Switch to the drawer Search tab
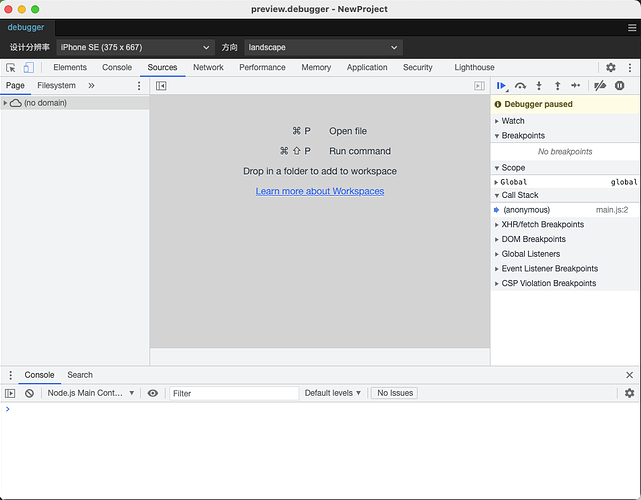The image size is (641, 500). pyautogui.click(x=80, y=375)
